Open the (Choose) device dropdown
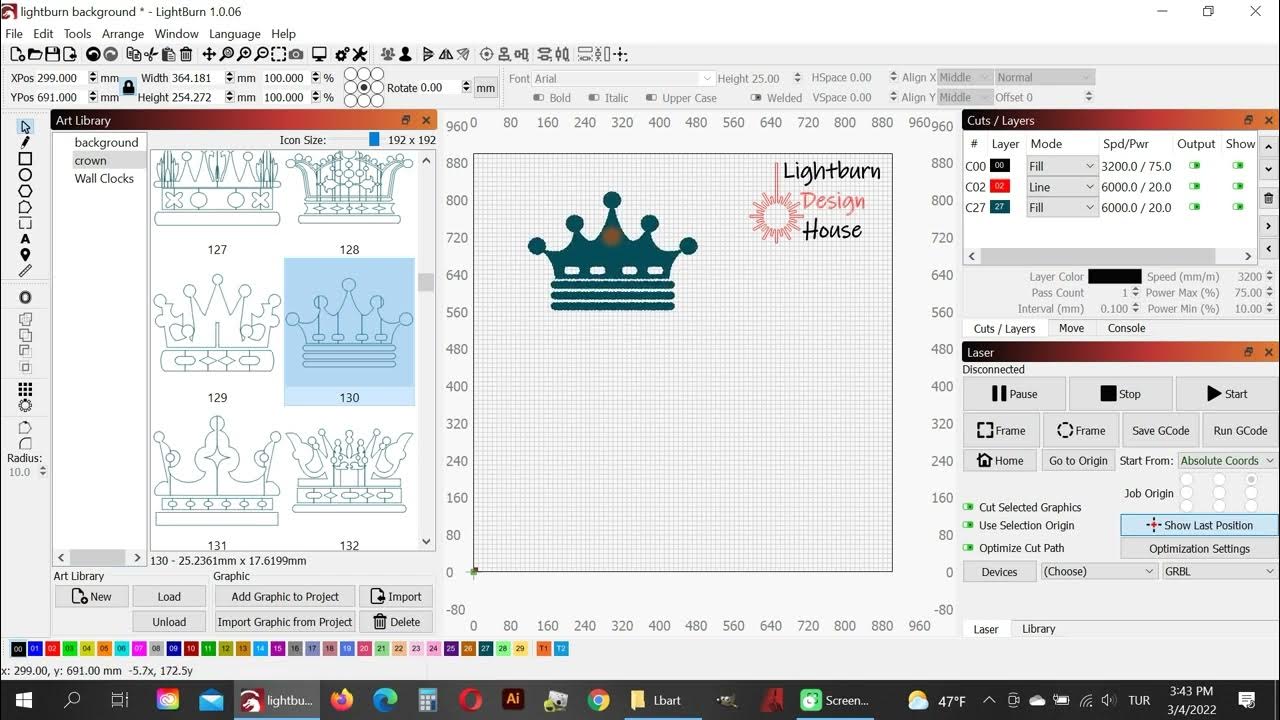1280x720 pixels. 1098,572
